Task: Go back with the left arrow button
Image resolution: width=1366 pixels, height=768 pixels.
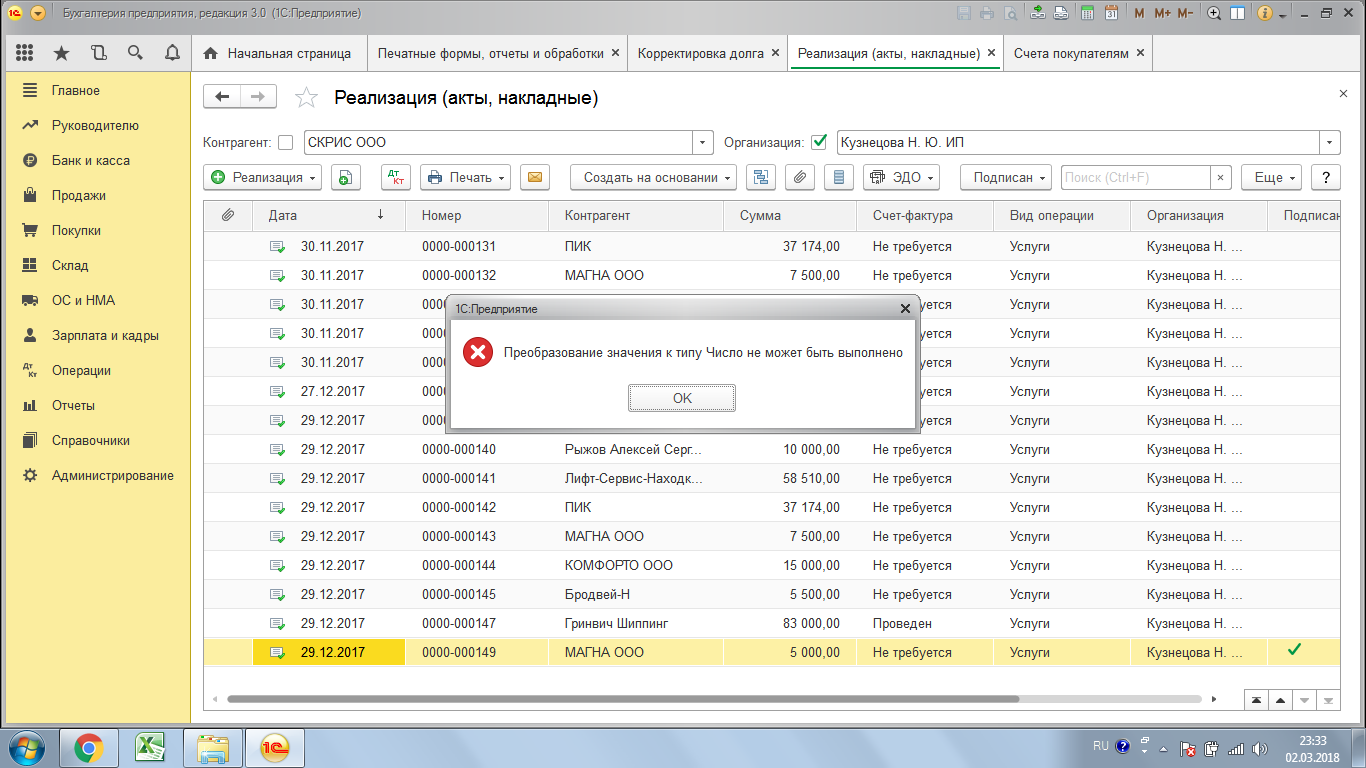Action: click(222, 96)
